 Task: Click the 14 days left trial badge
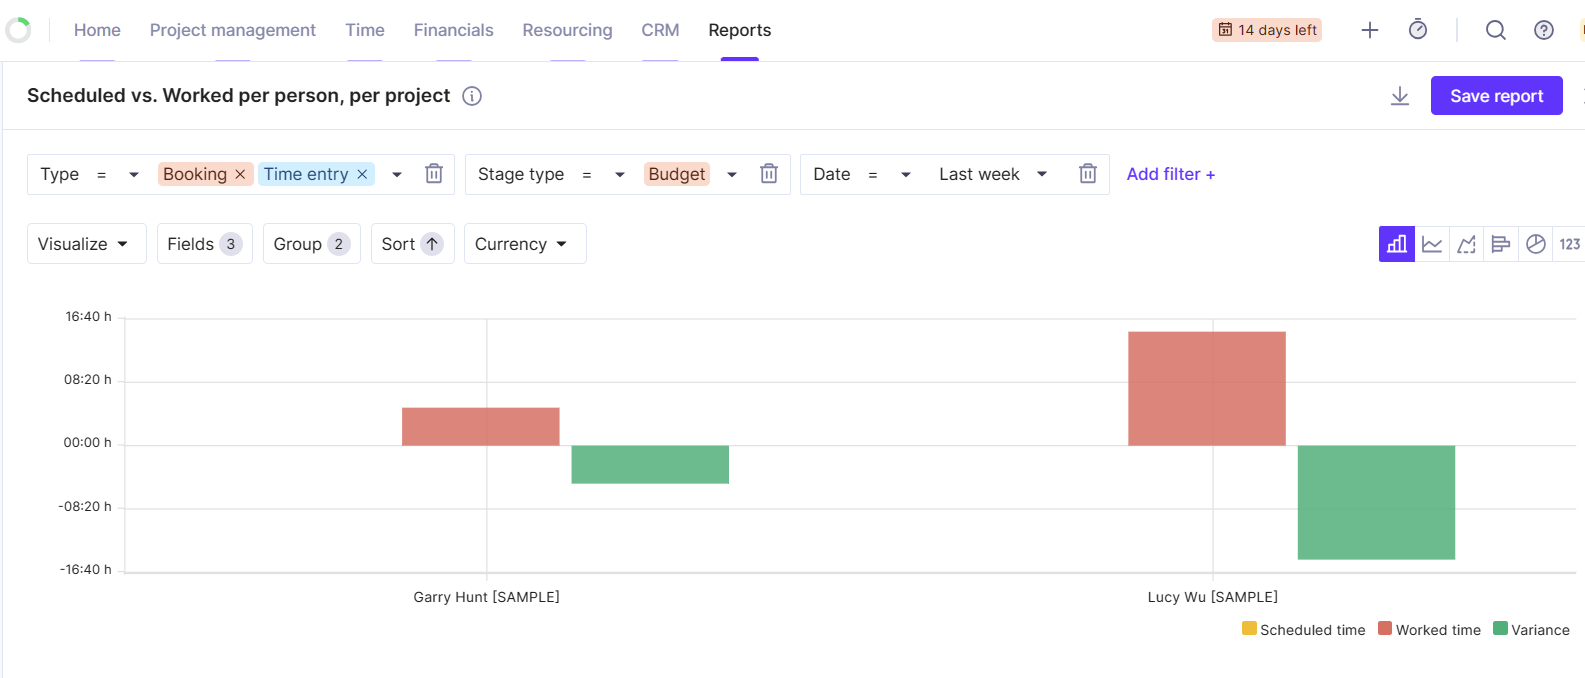[x=1267, y=30]
